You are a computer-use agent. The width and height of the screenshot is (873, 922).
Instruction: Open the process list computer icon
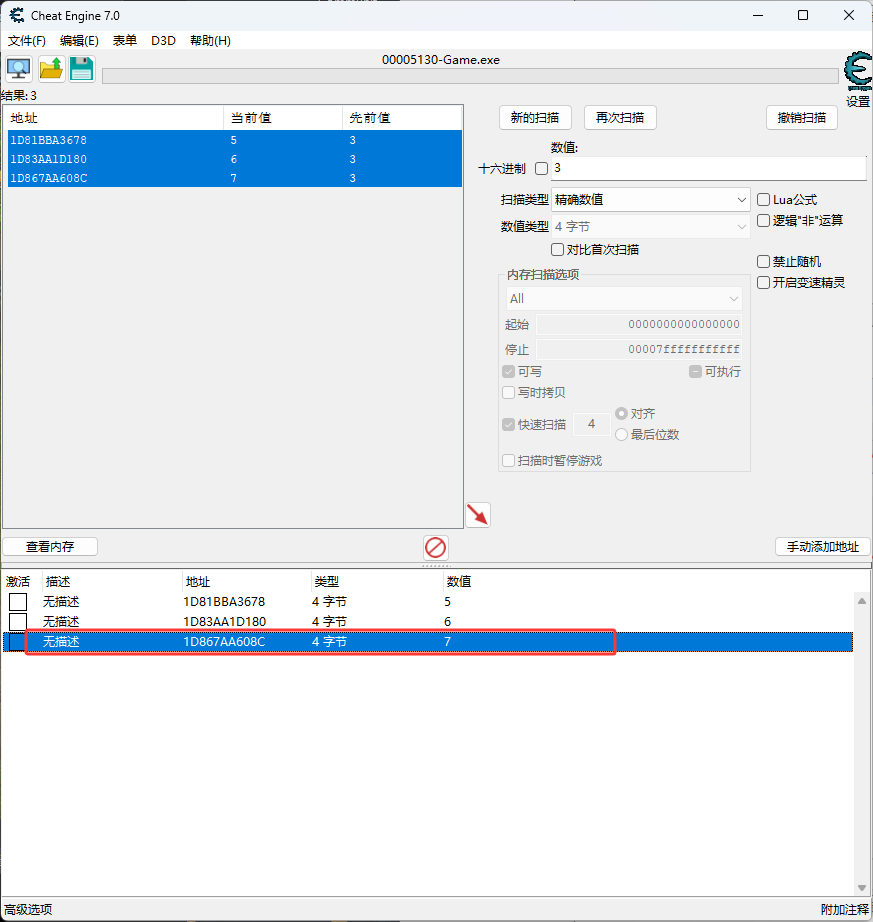pyautogui.click(x=19, y=69)
